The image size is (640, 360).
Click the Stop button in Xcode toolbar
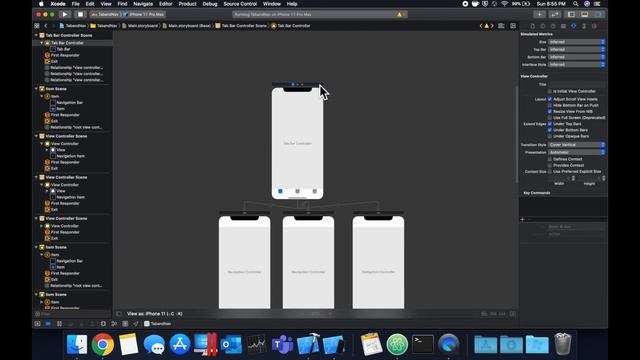[80, 14]
